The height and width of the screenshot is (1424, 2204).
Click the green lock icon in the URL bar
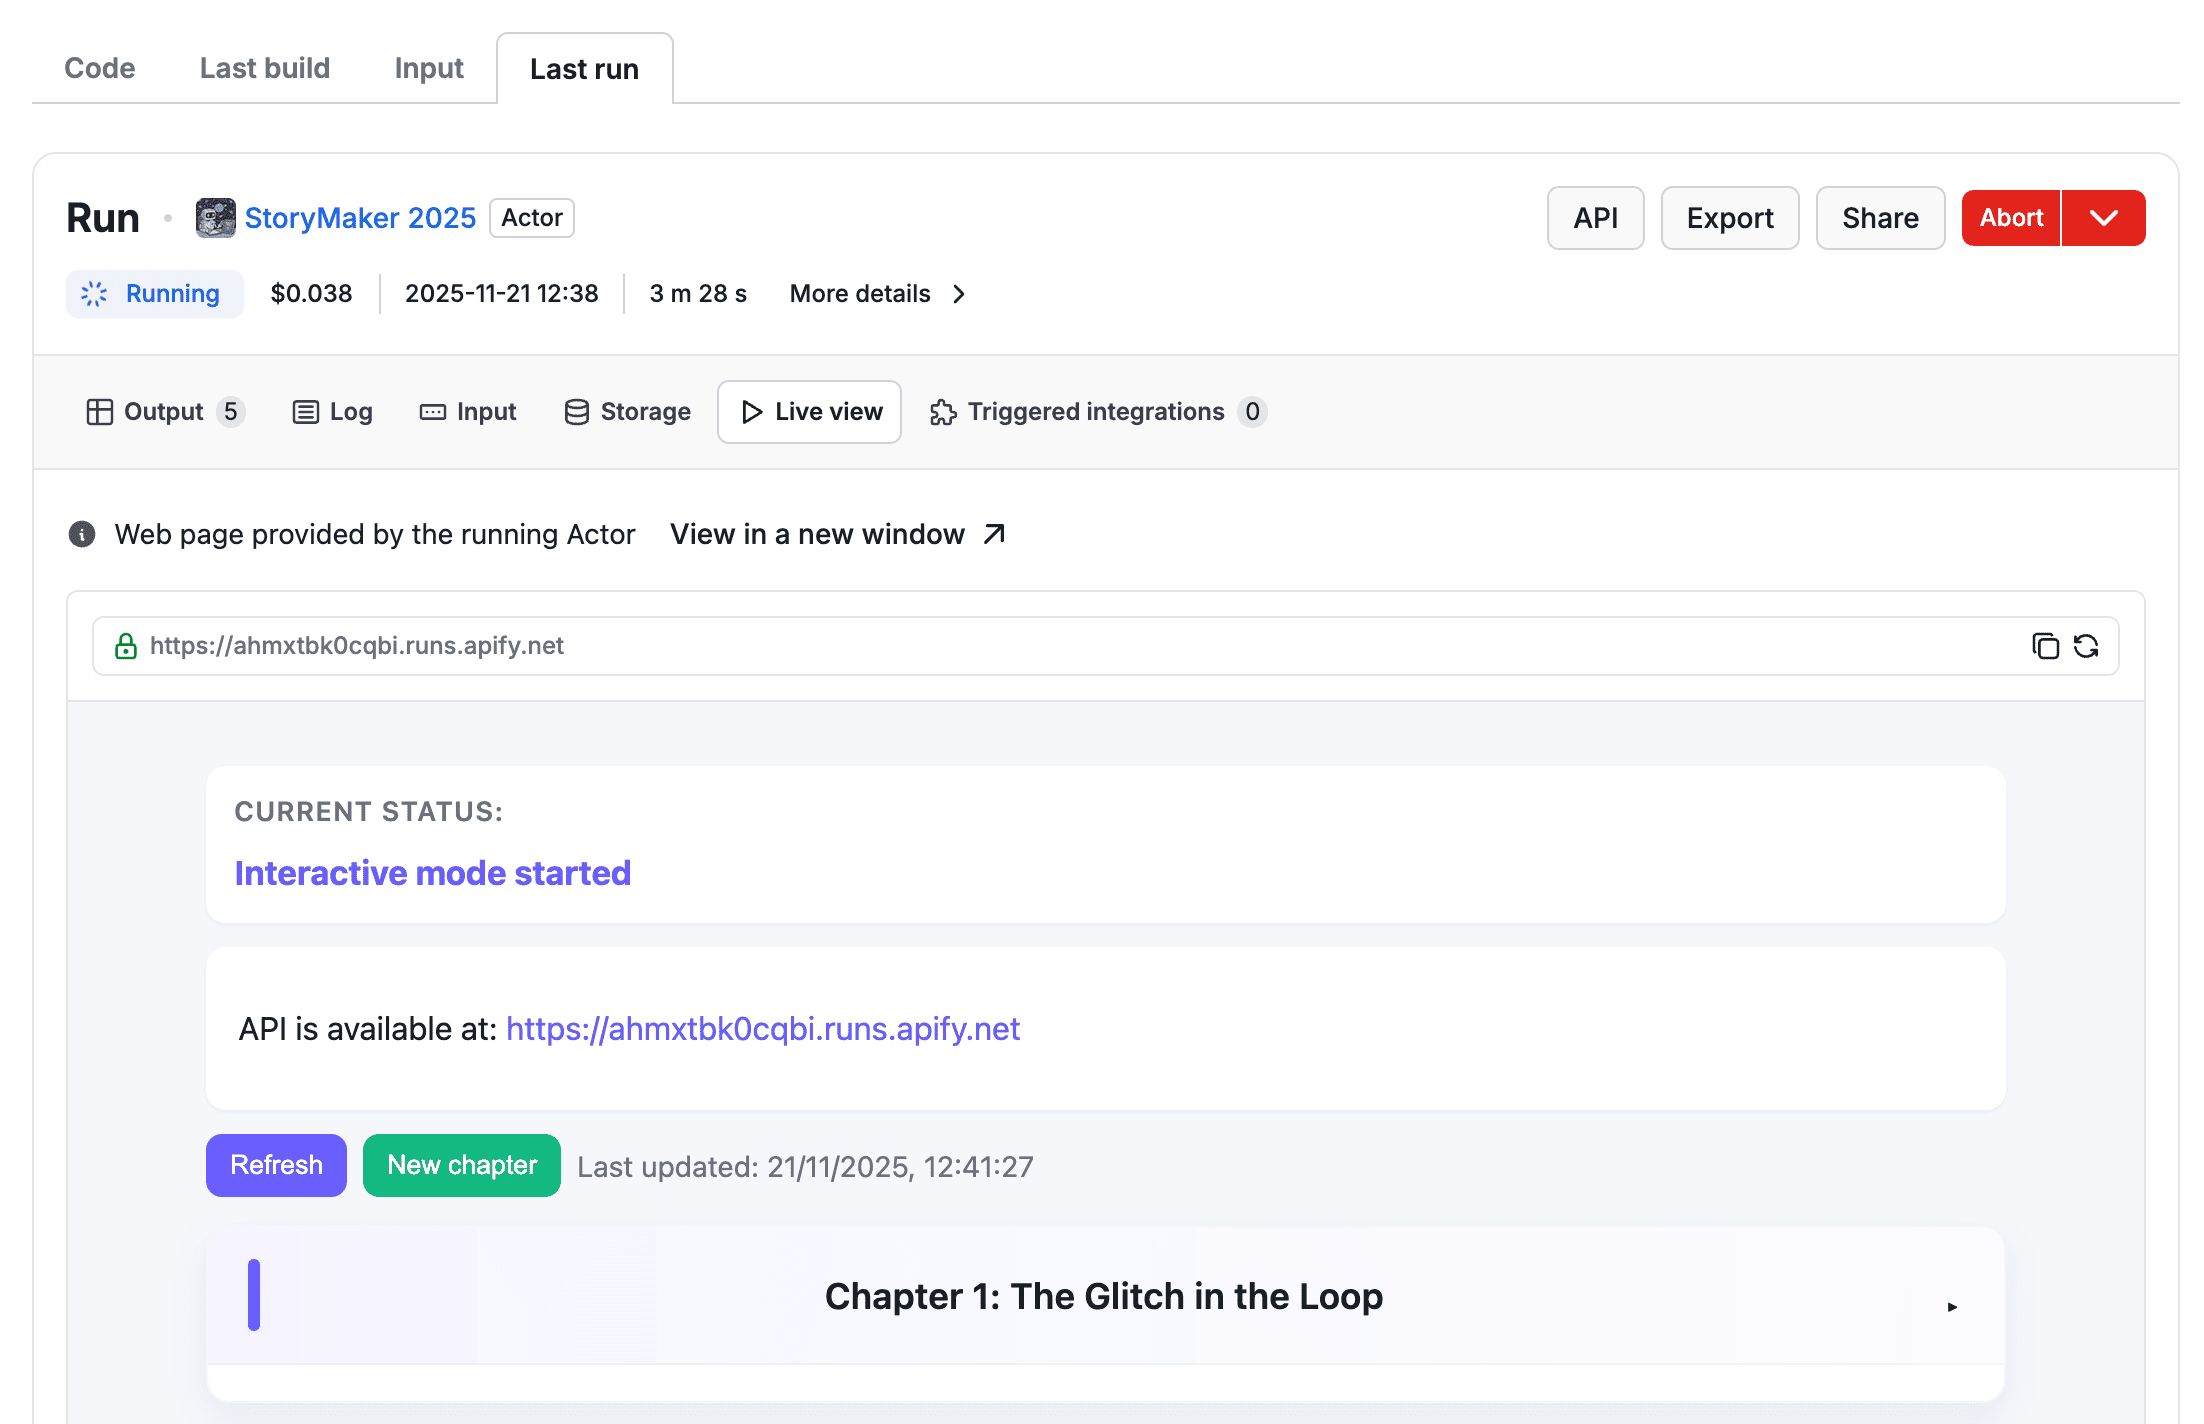pyautogui.click(x=126, y=646)
